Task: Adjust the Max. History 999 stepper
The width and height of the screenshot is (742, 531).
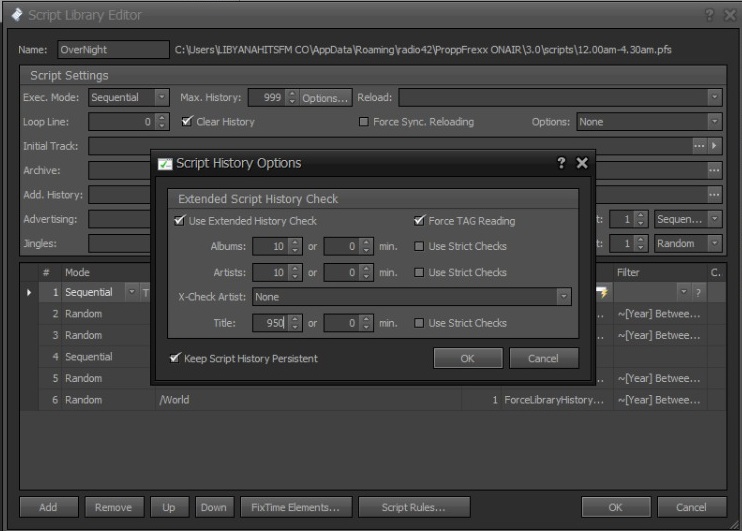Action: (292, 97)
